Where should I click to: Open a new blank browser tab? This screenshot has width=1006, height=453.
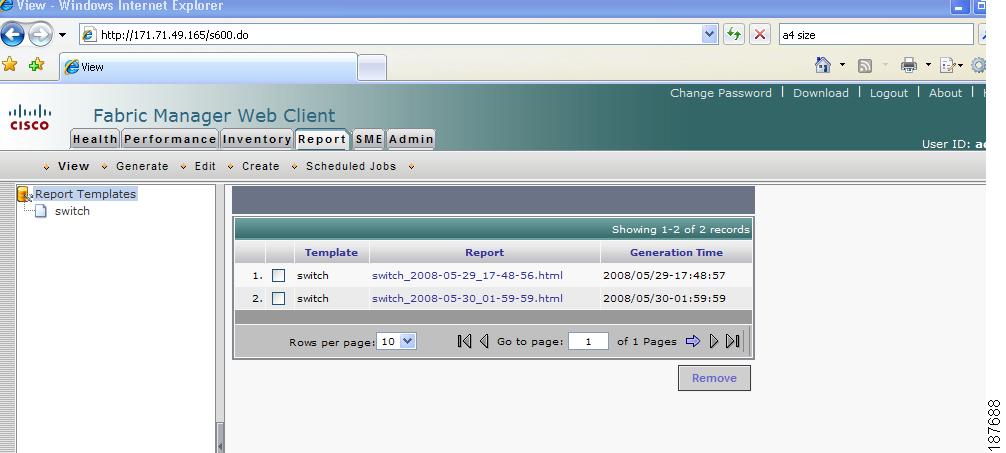(371, 67)
